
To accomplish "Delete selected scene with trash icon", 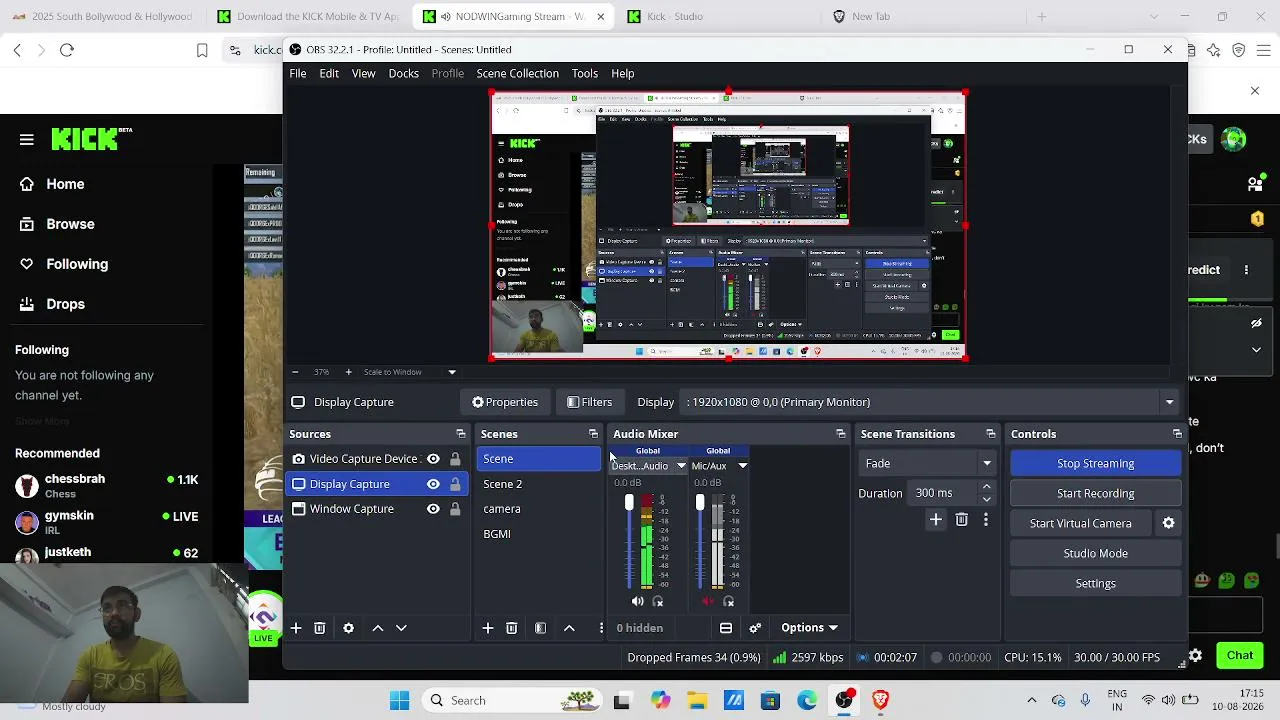I will point(512,628).
